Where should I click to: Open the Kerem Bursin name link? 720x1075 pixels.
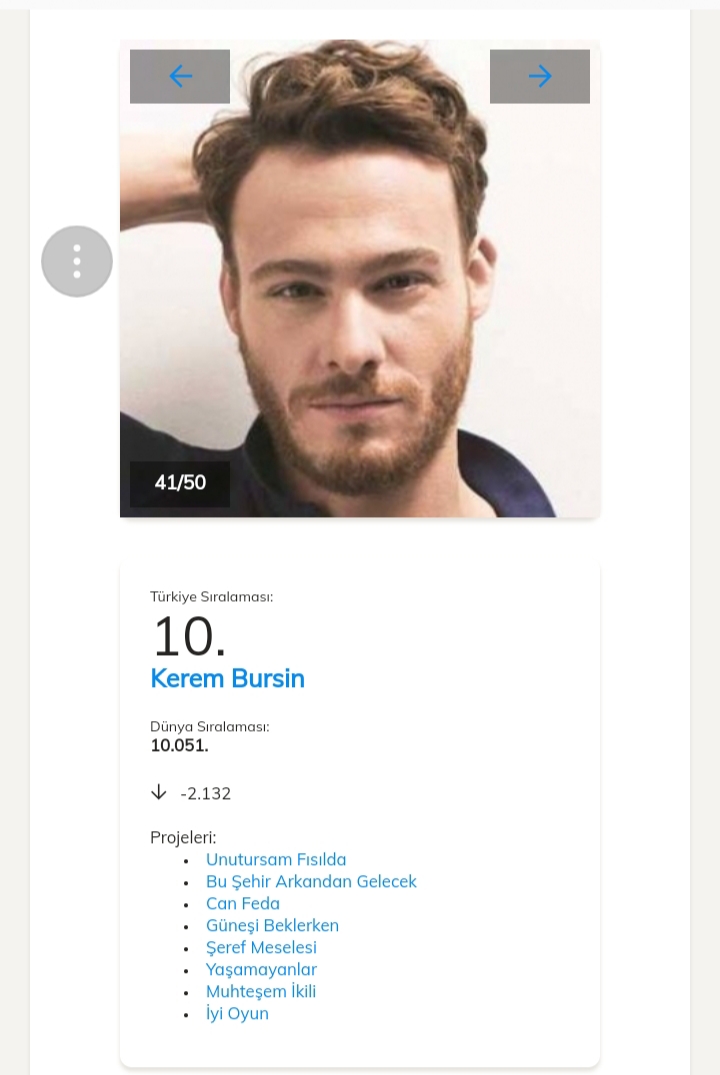coord(227,679)
